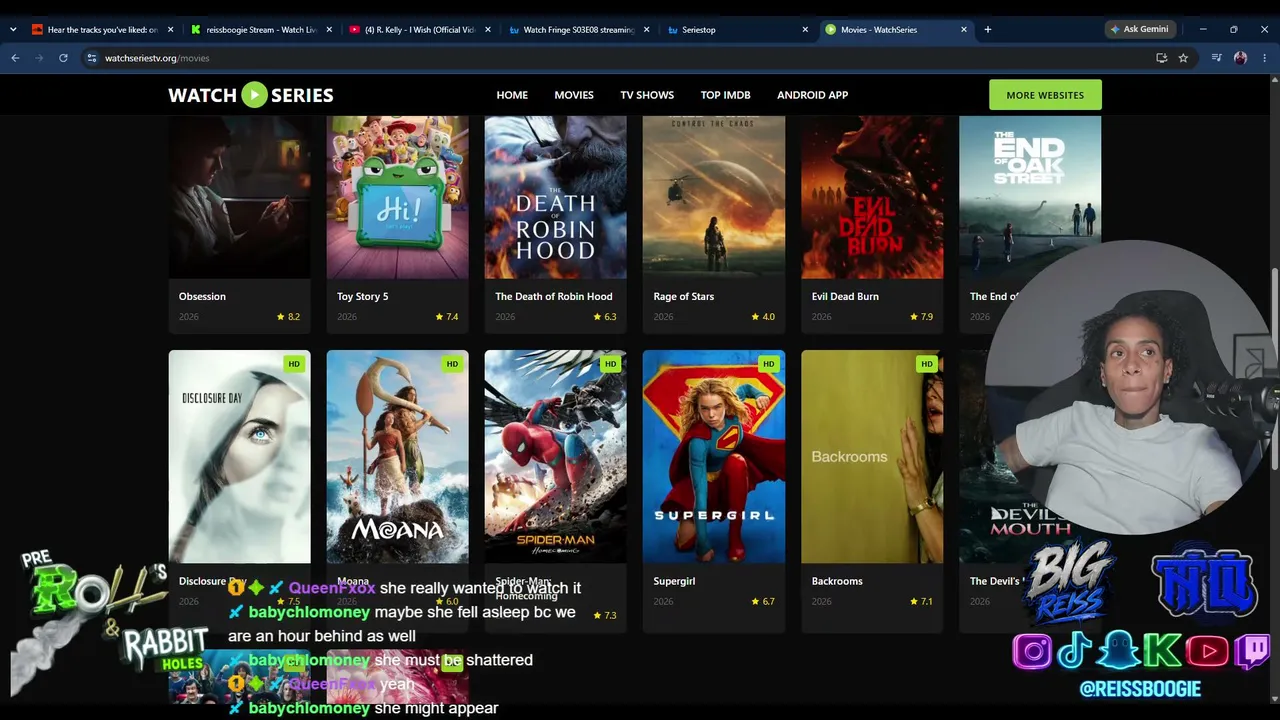
Task: Open the MOVIES menu item
Action: click(x=574, y=95)
